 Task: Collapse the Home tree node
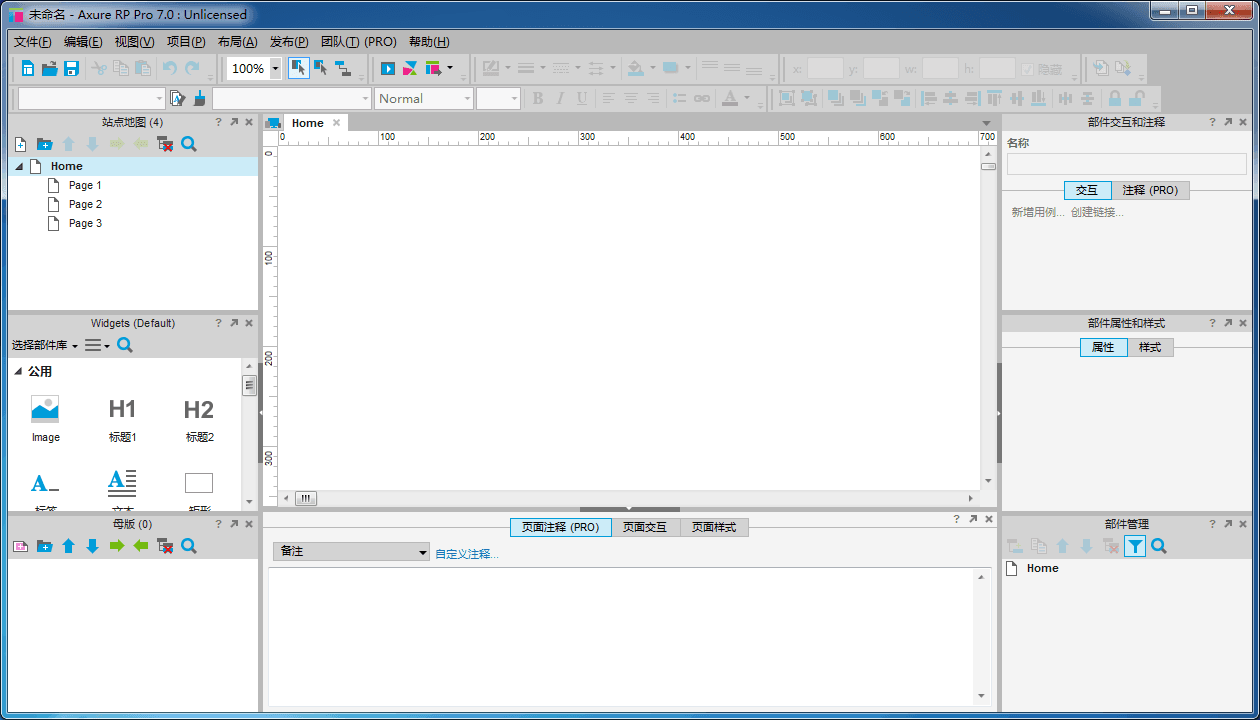(19, 167)
